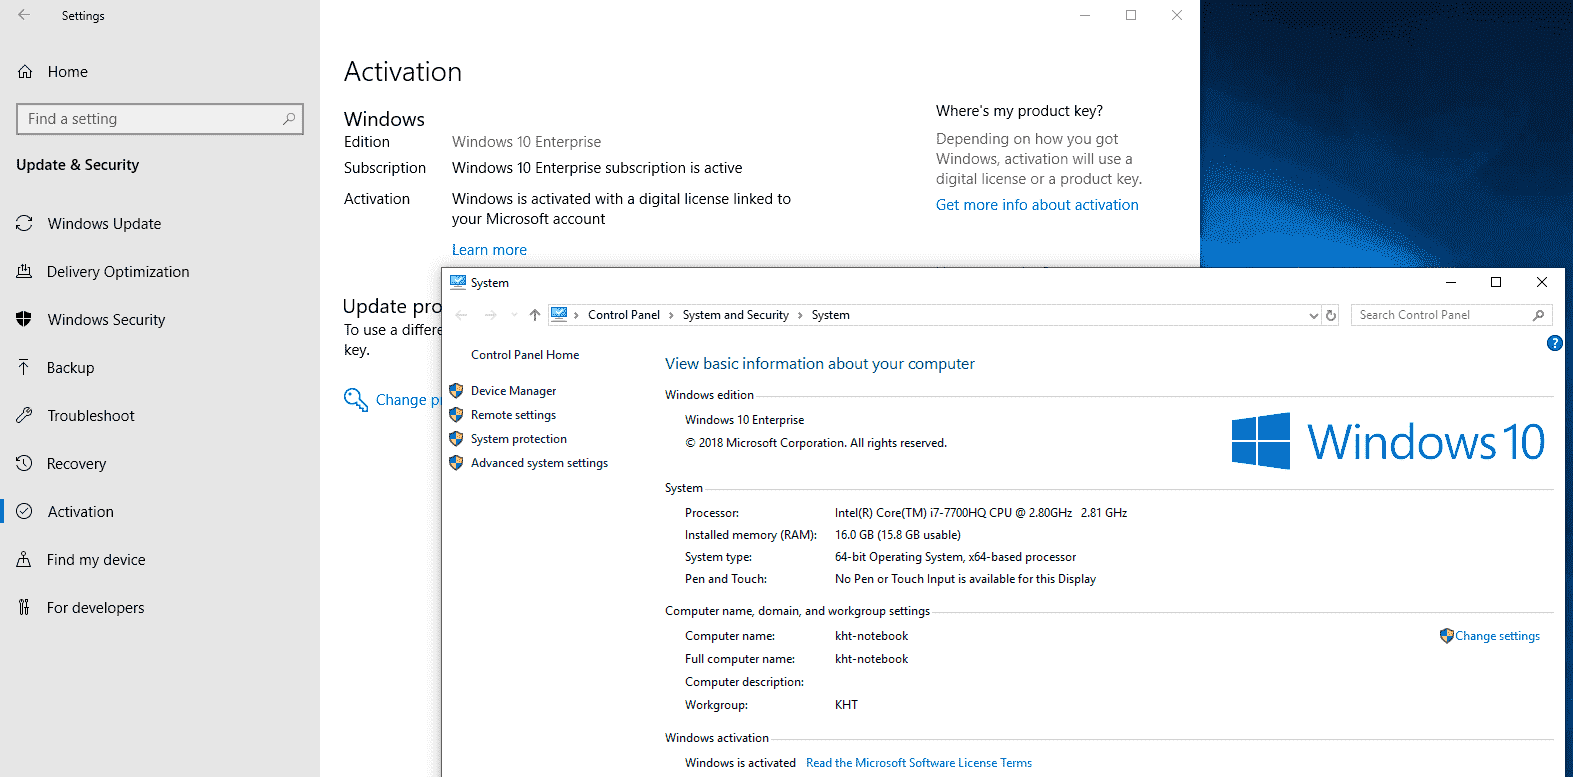Click the Backup upload arrow icon

pyautogui.click(x=24, y=367)
